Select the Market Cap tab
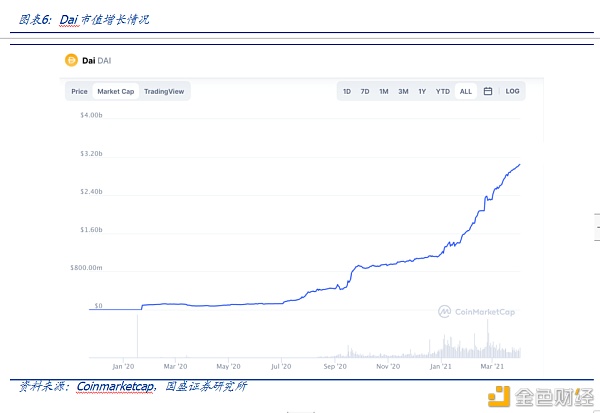 tap(116, 91)
